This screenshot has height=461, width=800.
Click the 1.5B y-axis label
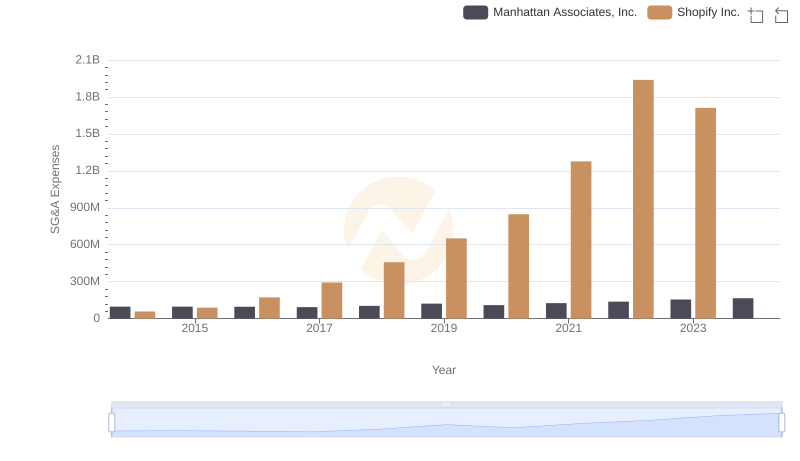[87, 134]
